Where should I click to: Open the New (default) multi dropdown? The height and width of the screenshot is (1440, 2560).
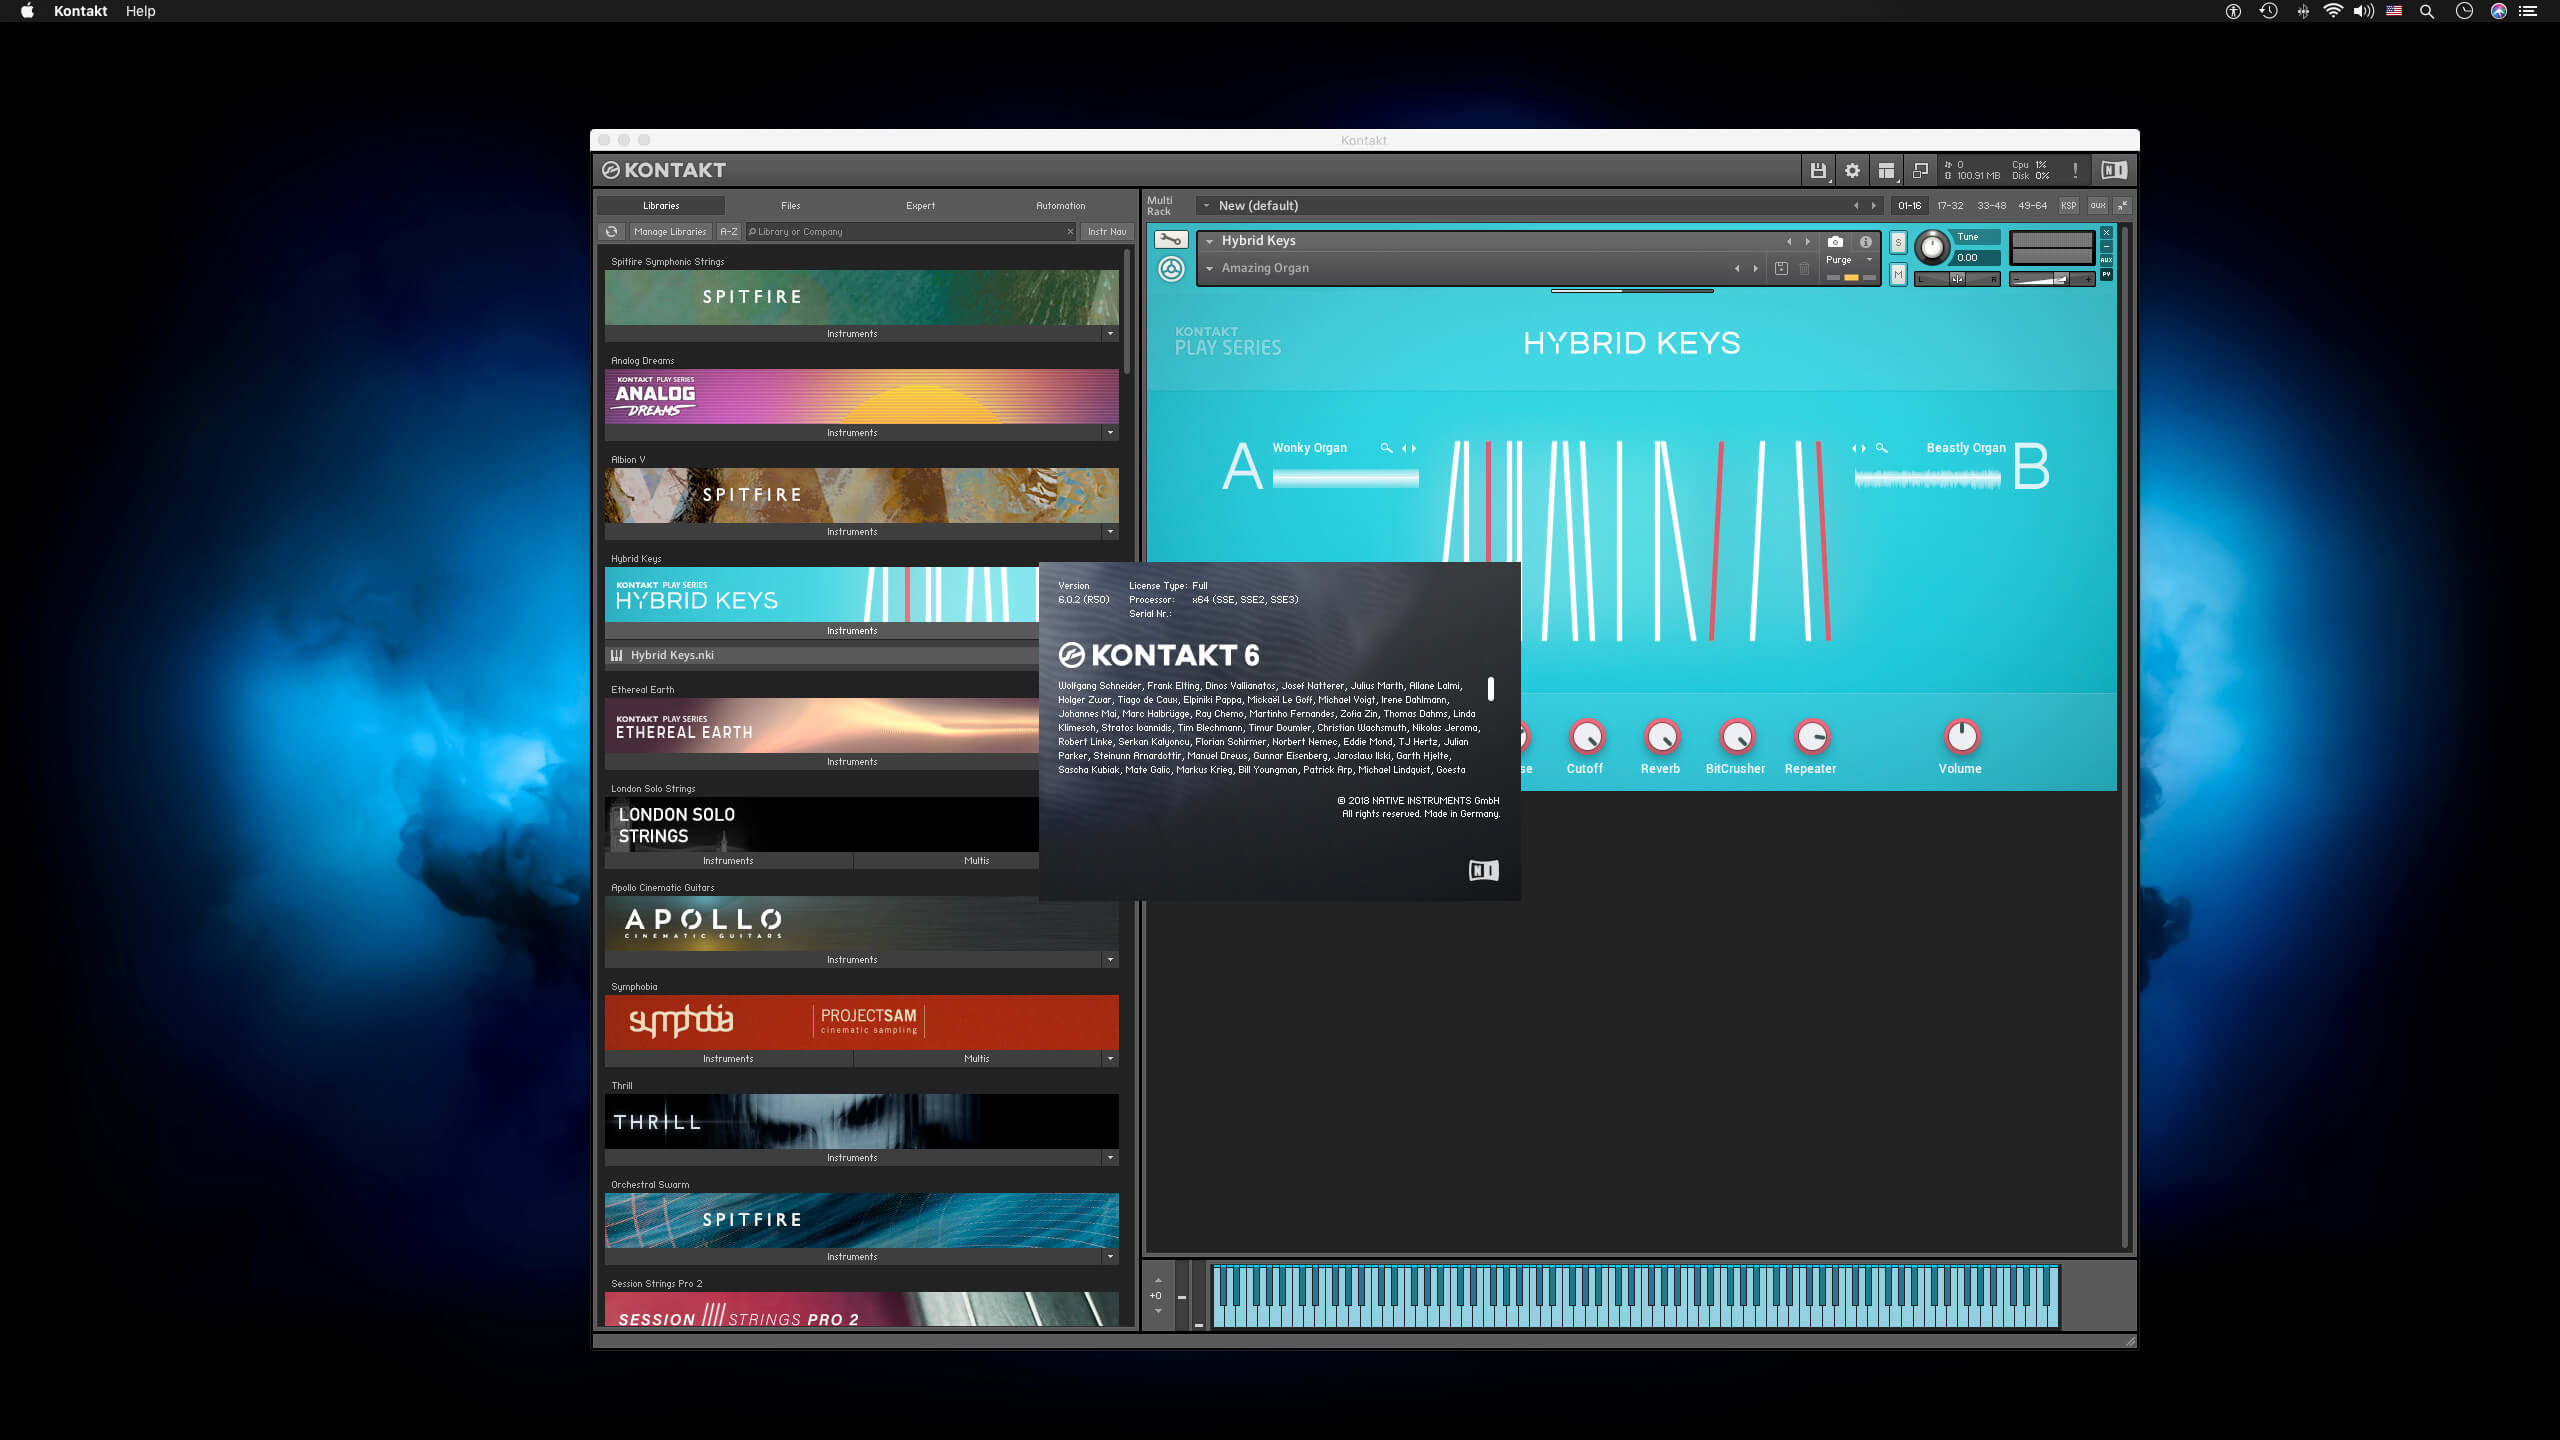[x=1206, y=205]
